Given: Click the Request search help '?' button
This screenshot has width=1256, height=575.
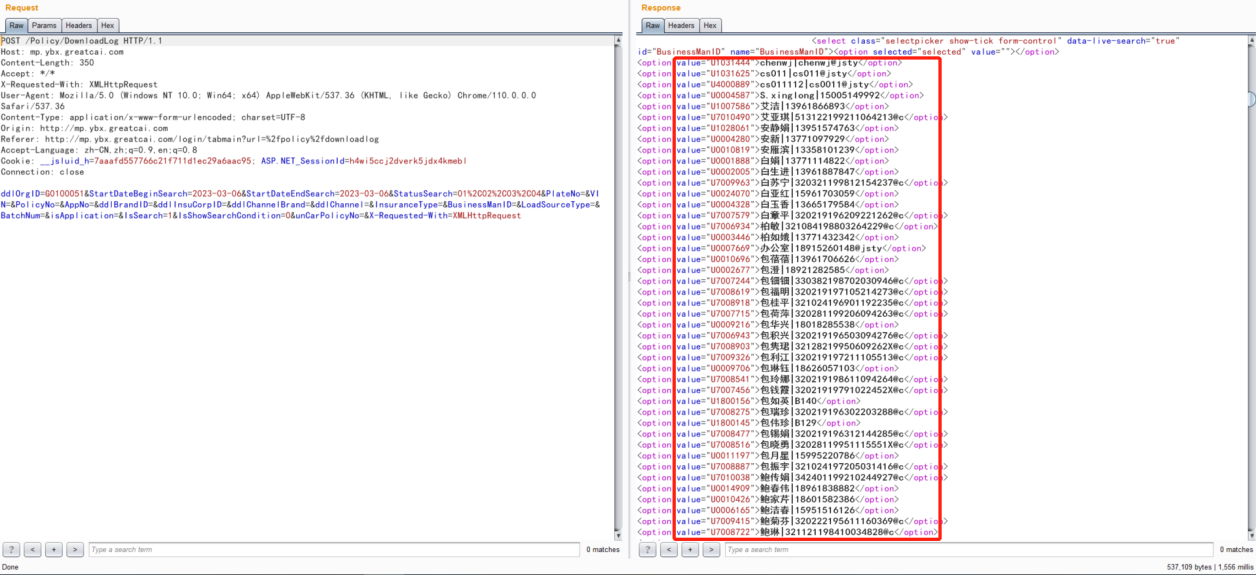Looking at the screenshot, I should pos(11,550).
